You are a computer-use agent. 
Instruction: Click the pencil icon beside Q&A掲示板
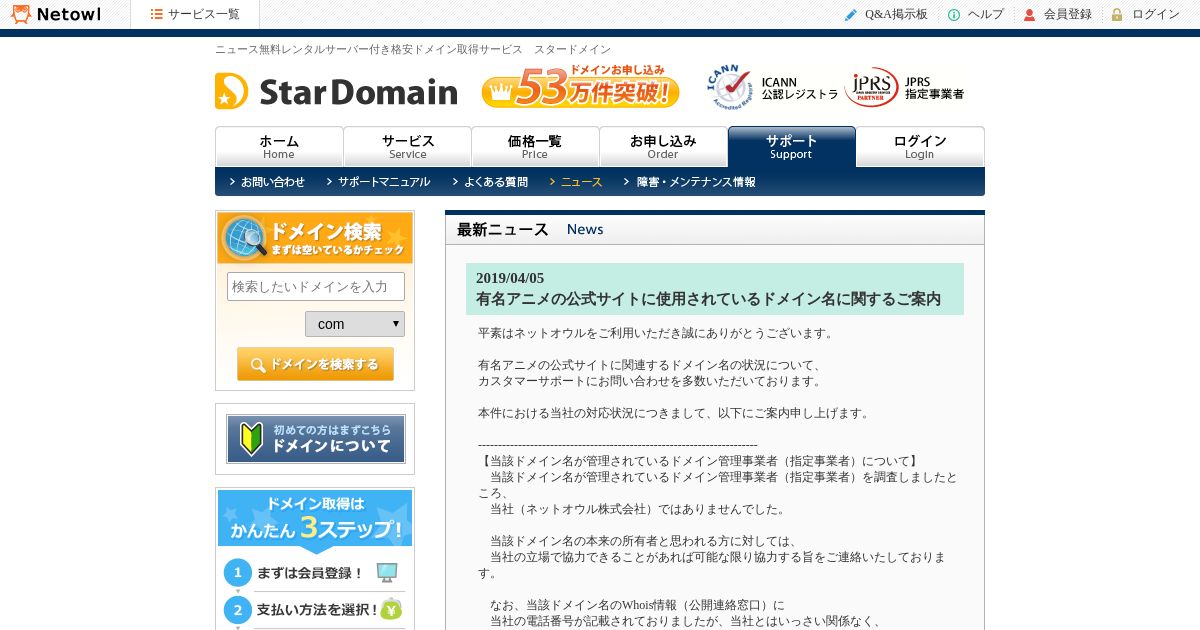851,14
